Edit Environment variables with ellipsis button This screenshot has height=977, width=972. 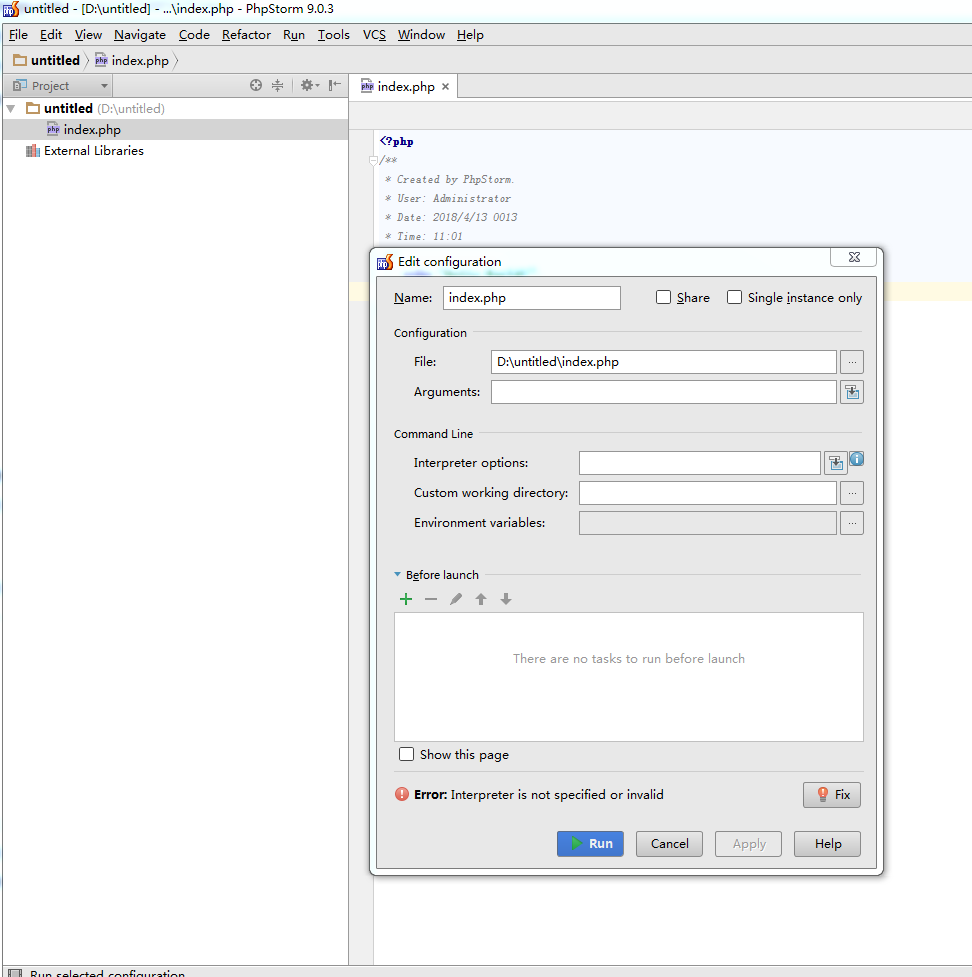[852, 523]
